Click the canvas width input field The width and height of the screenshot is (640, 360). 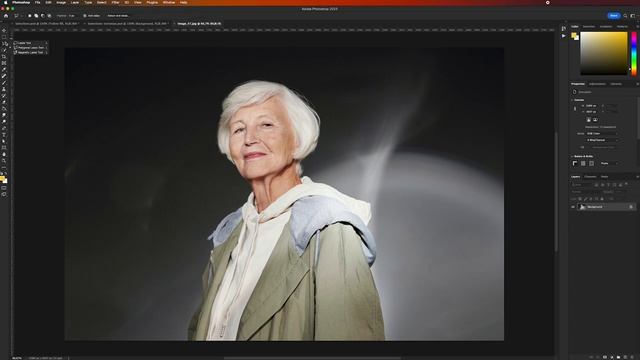[x=592, y=106]
